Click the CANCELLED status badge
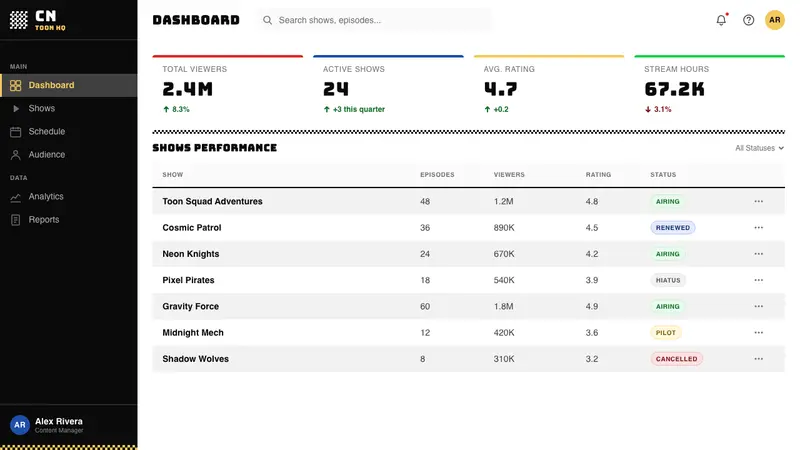Viewport: 800px width, 450px height. pos(677,359)
